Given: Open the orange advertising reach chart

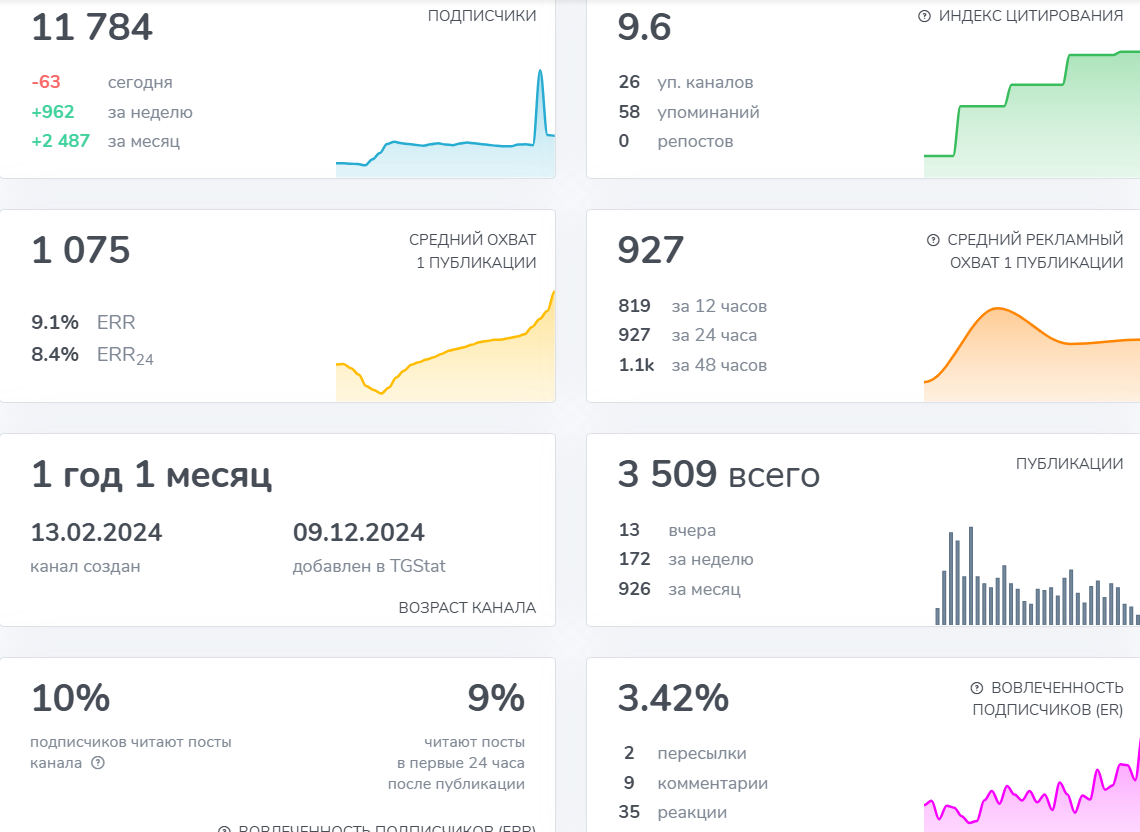Looking at the screenshot, I should coord(1032,354).
